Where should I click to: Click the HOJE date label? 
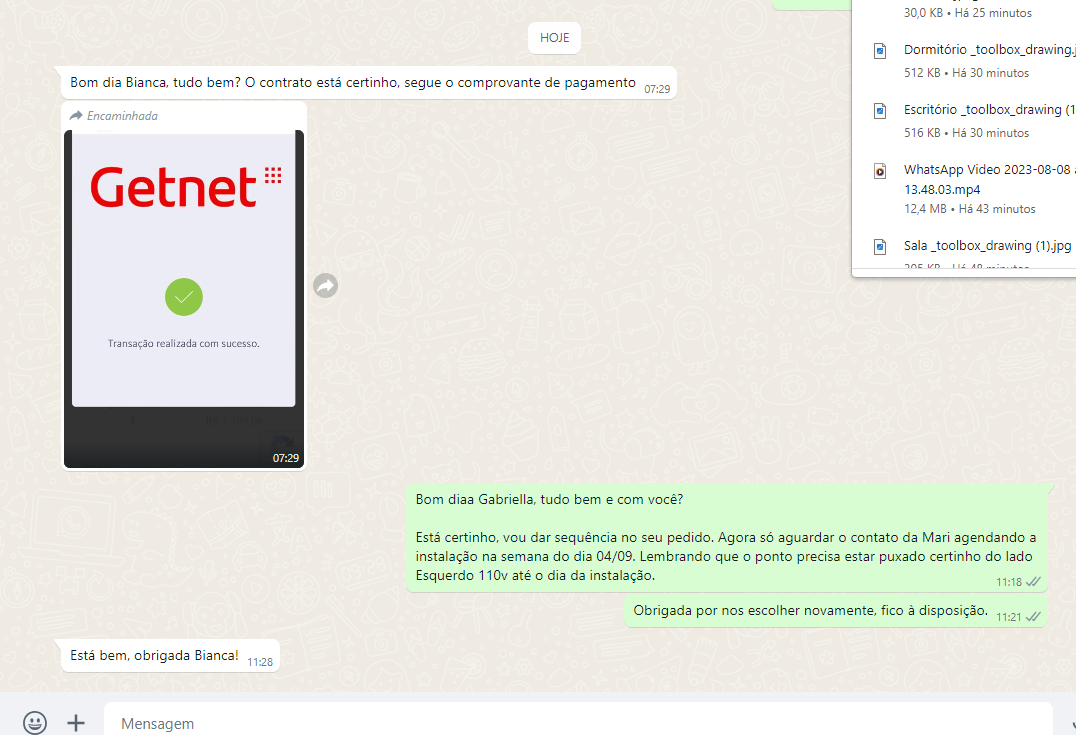coord(554,38)
